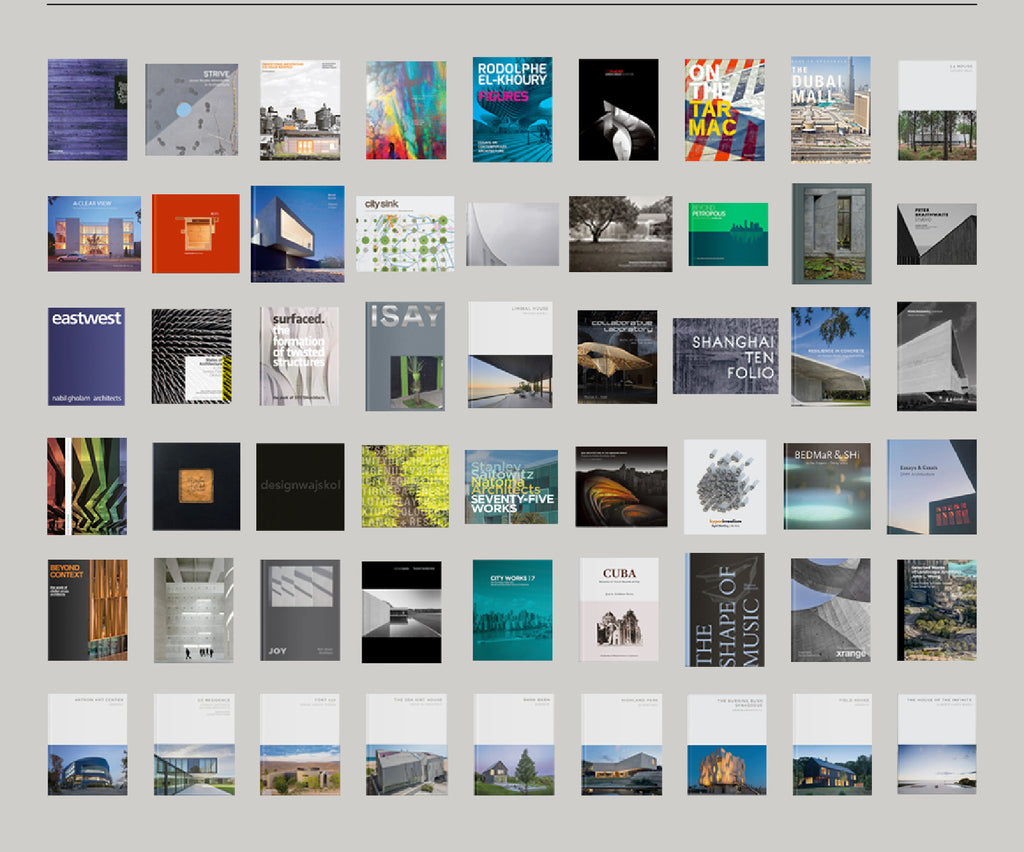Select the 'designwajskol' black cover

(x=298, y=485)
